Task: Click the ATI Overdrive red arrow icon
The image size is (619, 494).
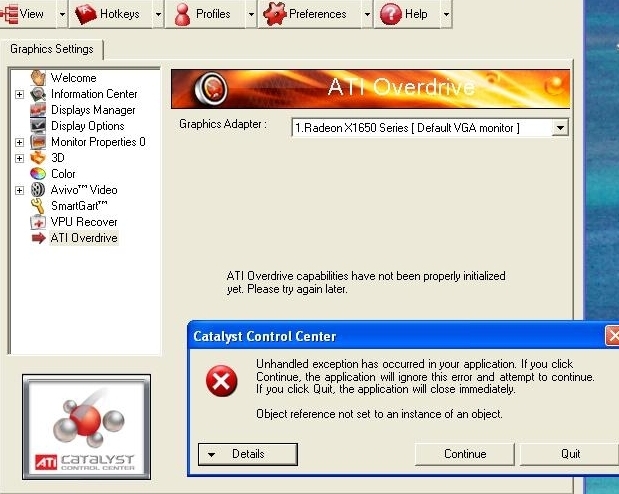Action: click(38, 238)
